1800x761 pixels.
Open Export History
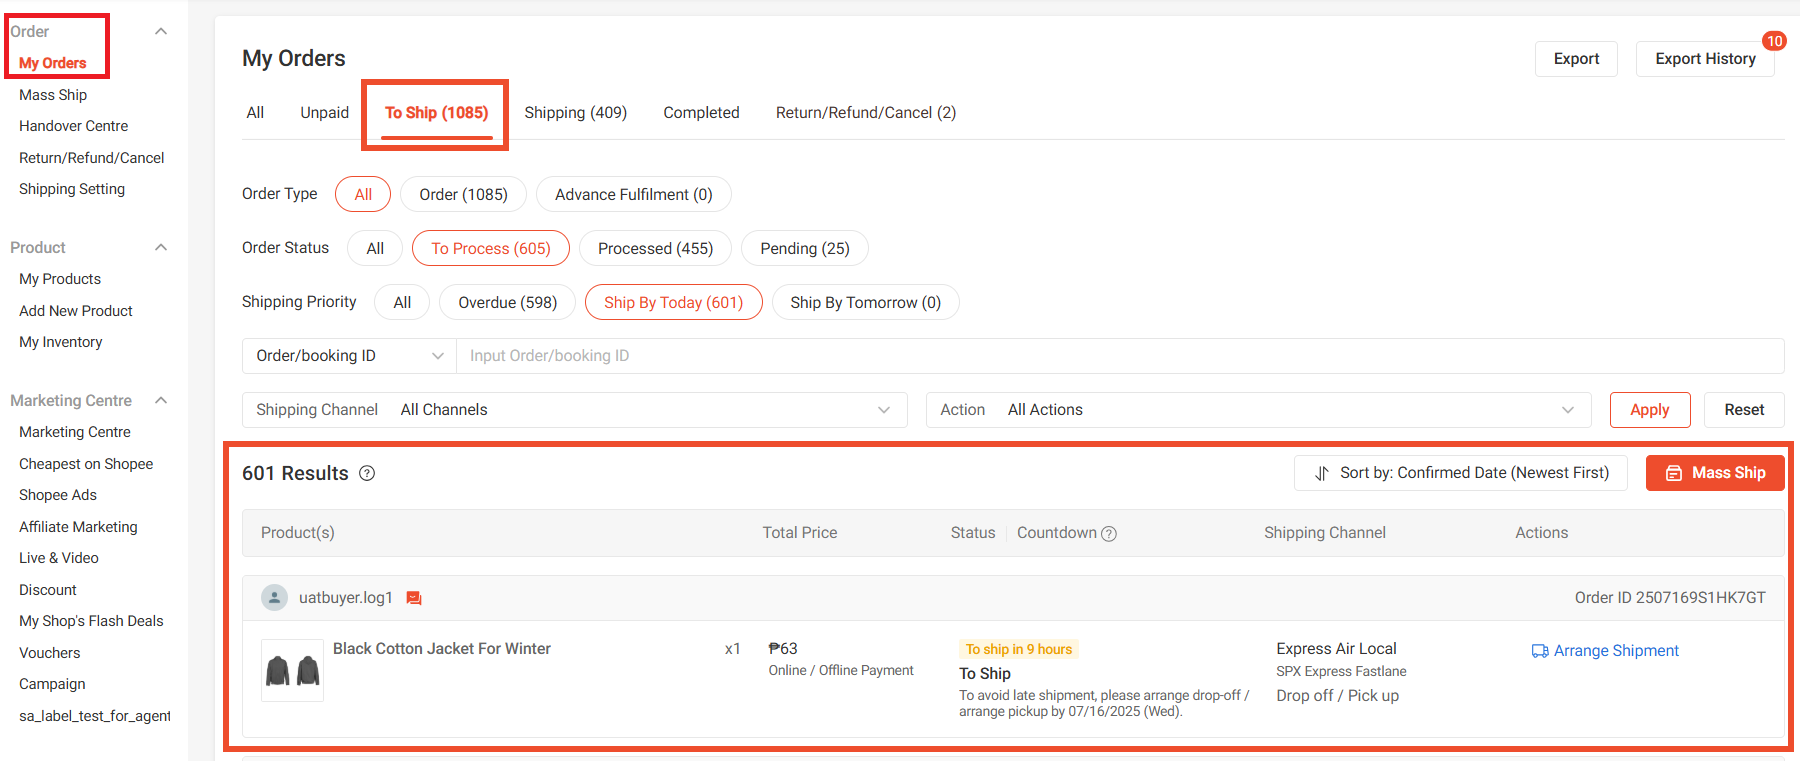pyautogui.click(x=1706, y=59)
